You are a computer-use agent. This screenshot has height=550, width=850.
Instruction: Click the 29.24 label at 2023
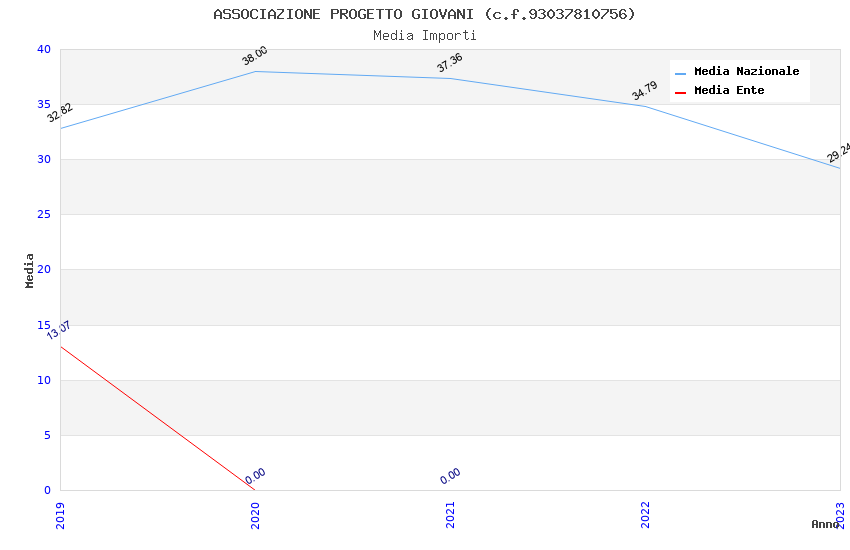point(838,153)
